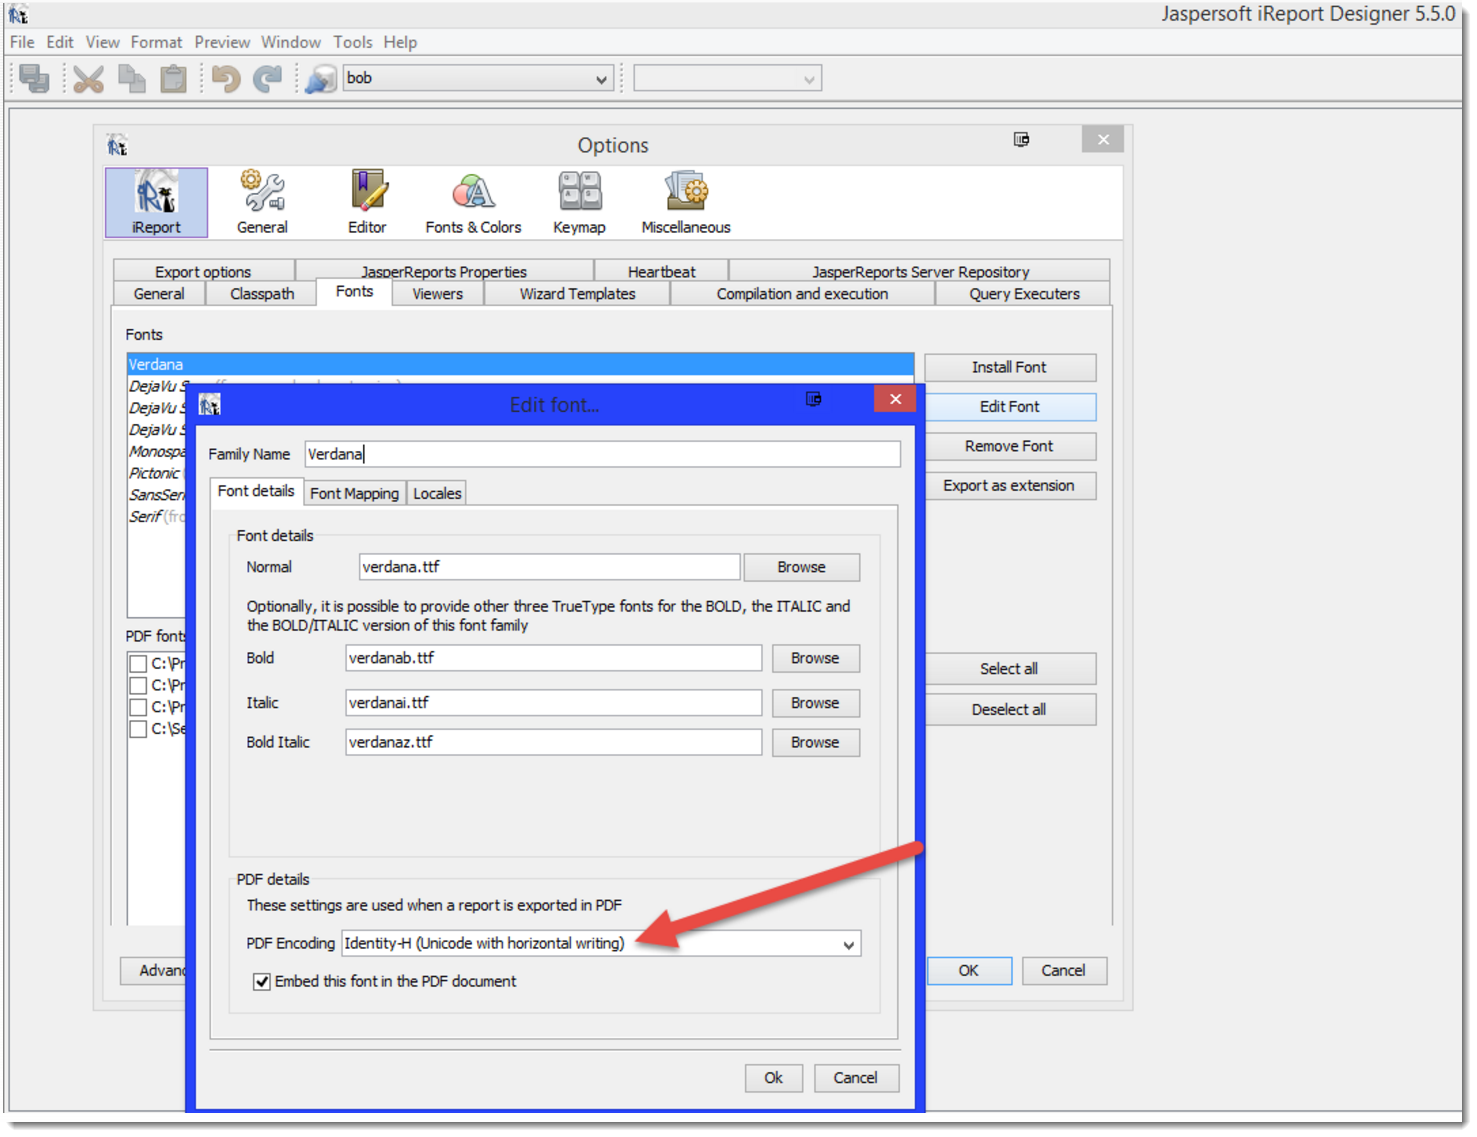Viewport: 1477px width, 1137px height.
Task: Click the Undo arrow toolbar icon
Action: tap(226, 78)
